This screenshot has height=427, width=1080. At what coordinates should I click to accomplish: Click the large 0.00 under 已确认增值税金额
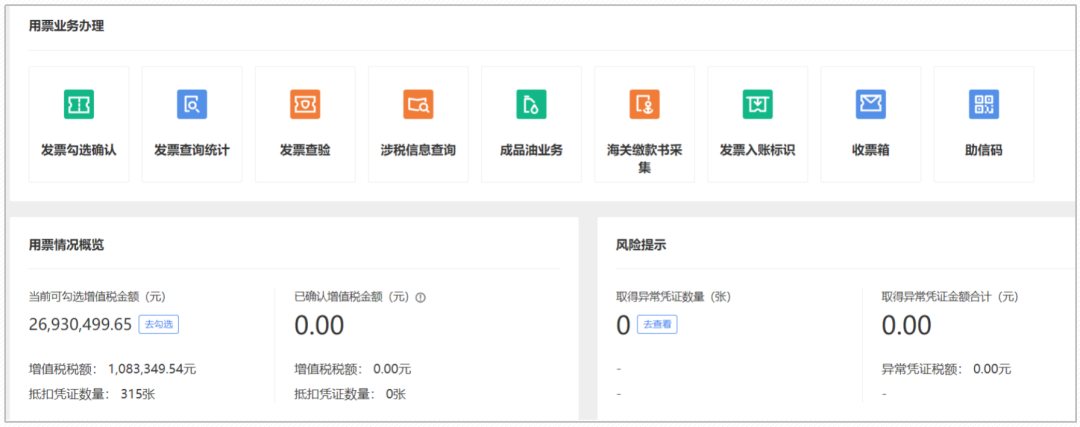[x=319, y=325]
